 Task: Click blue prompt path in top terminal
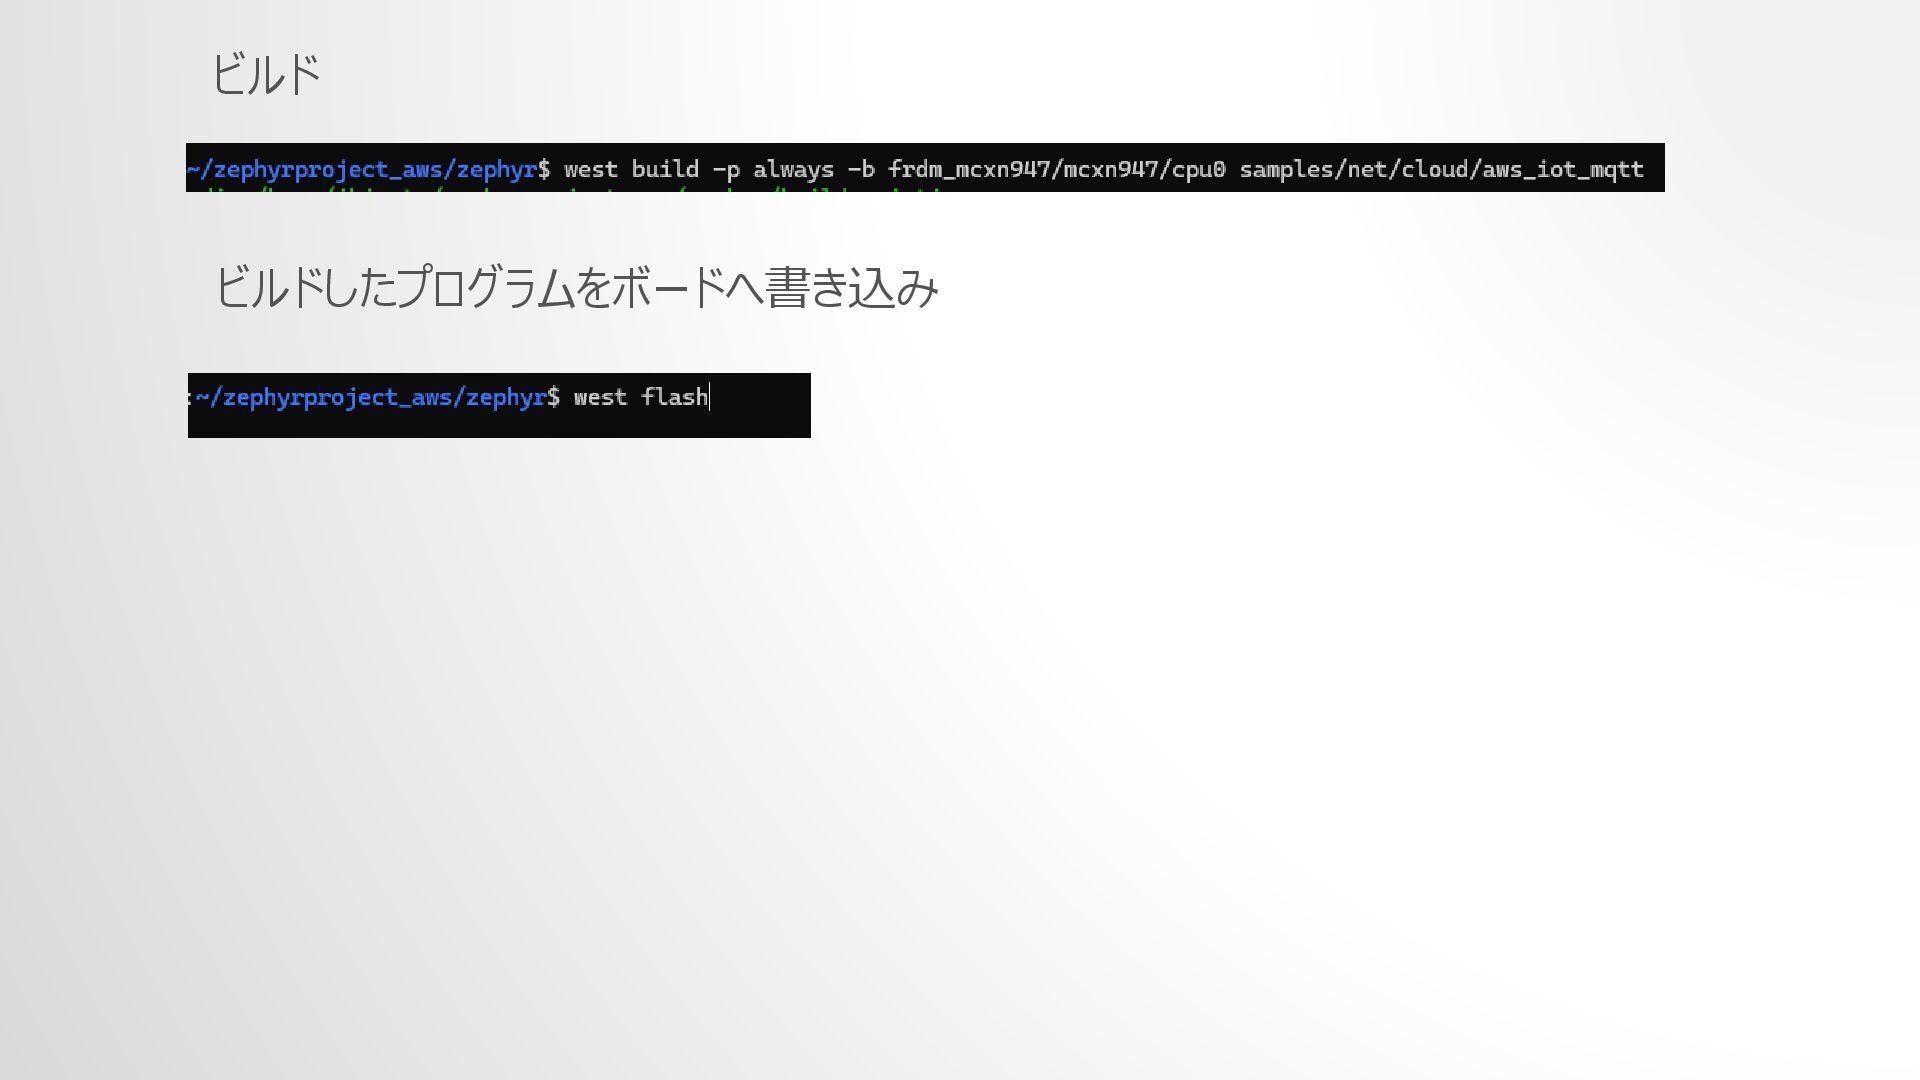(362, 169)
